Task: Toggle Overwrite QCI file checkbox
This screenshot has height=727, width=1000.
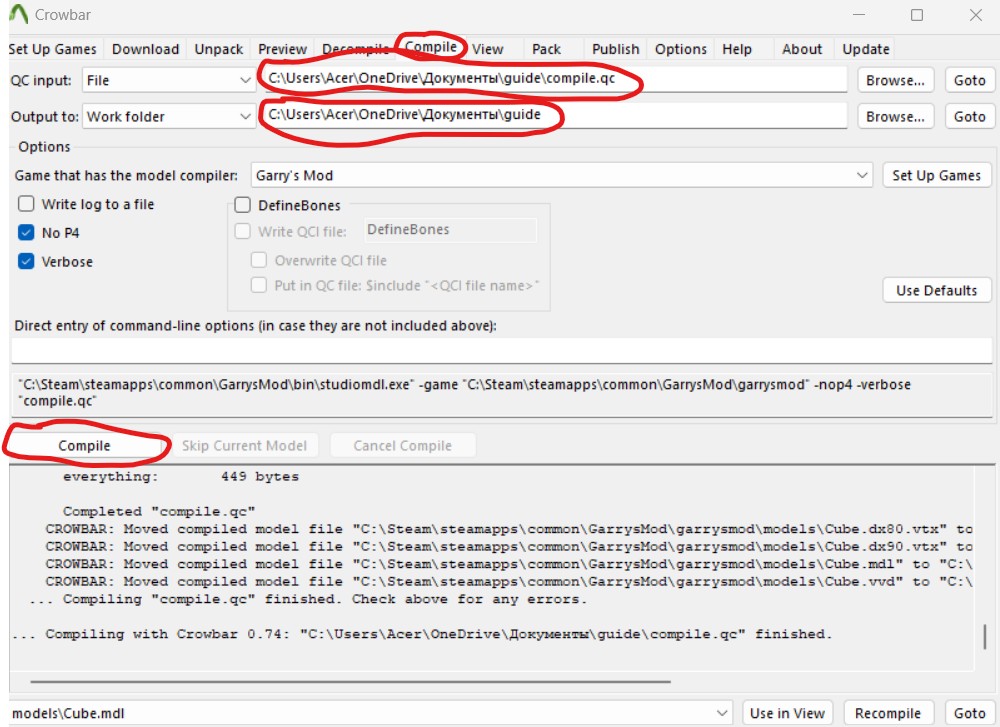Action: [258, 260]
